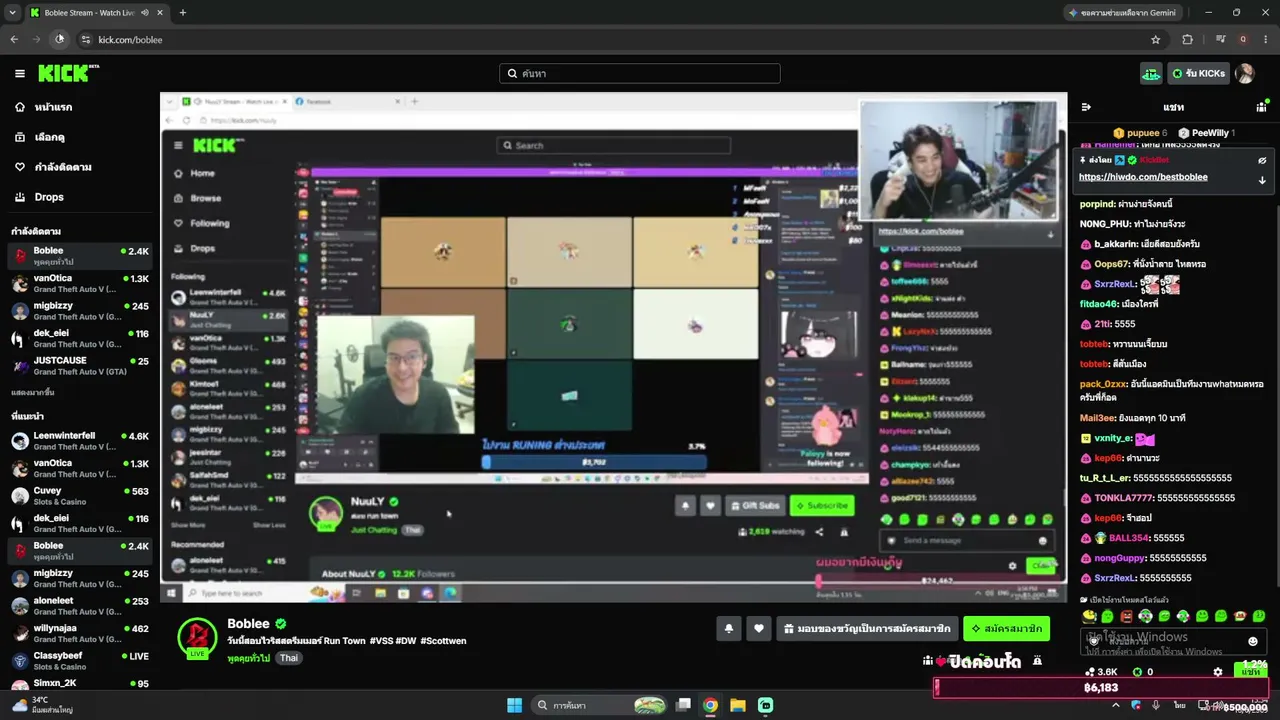View site information icon by the URL
This screenshot has width=1280, height=720.
pos(86,39)
